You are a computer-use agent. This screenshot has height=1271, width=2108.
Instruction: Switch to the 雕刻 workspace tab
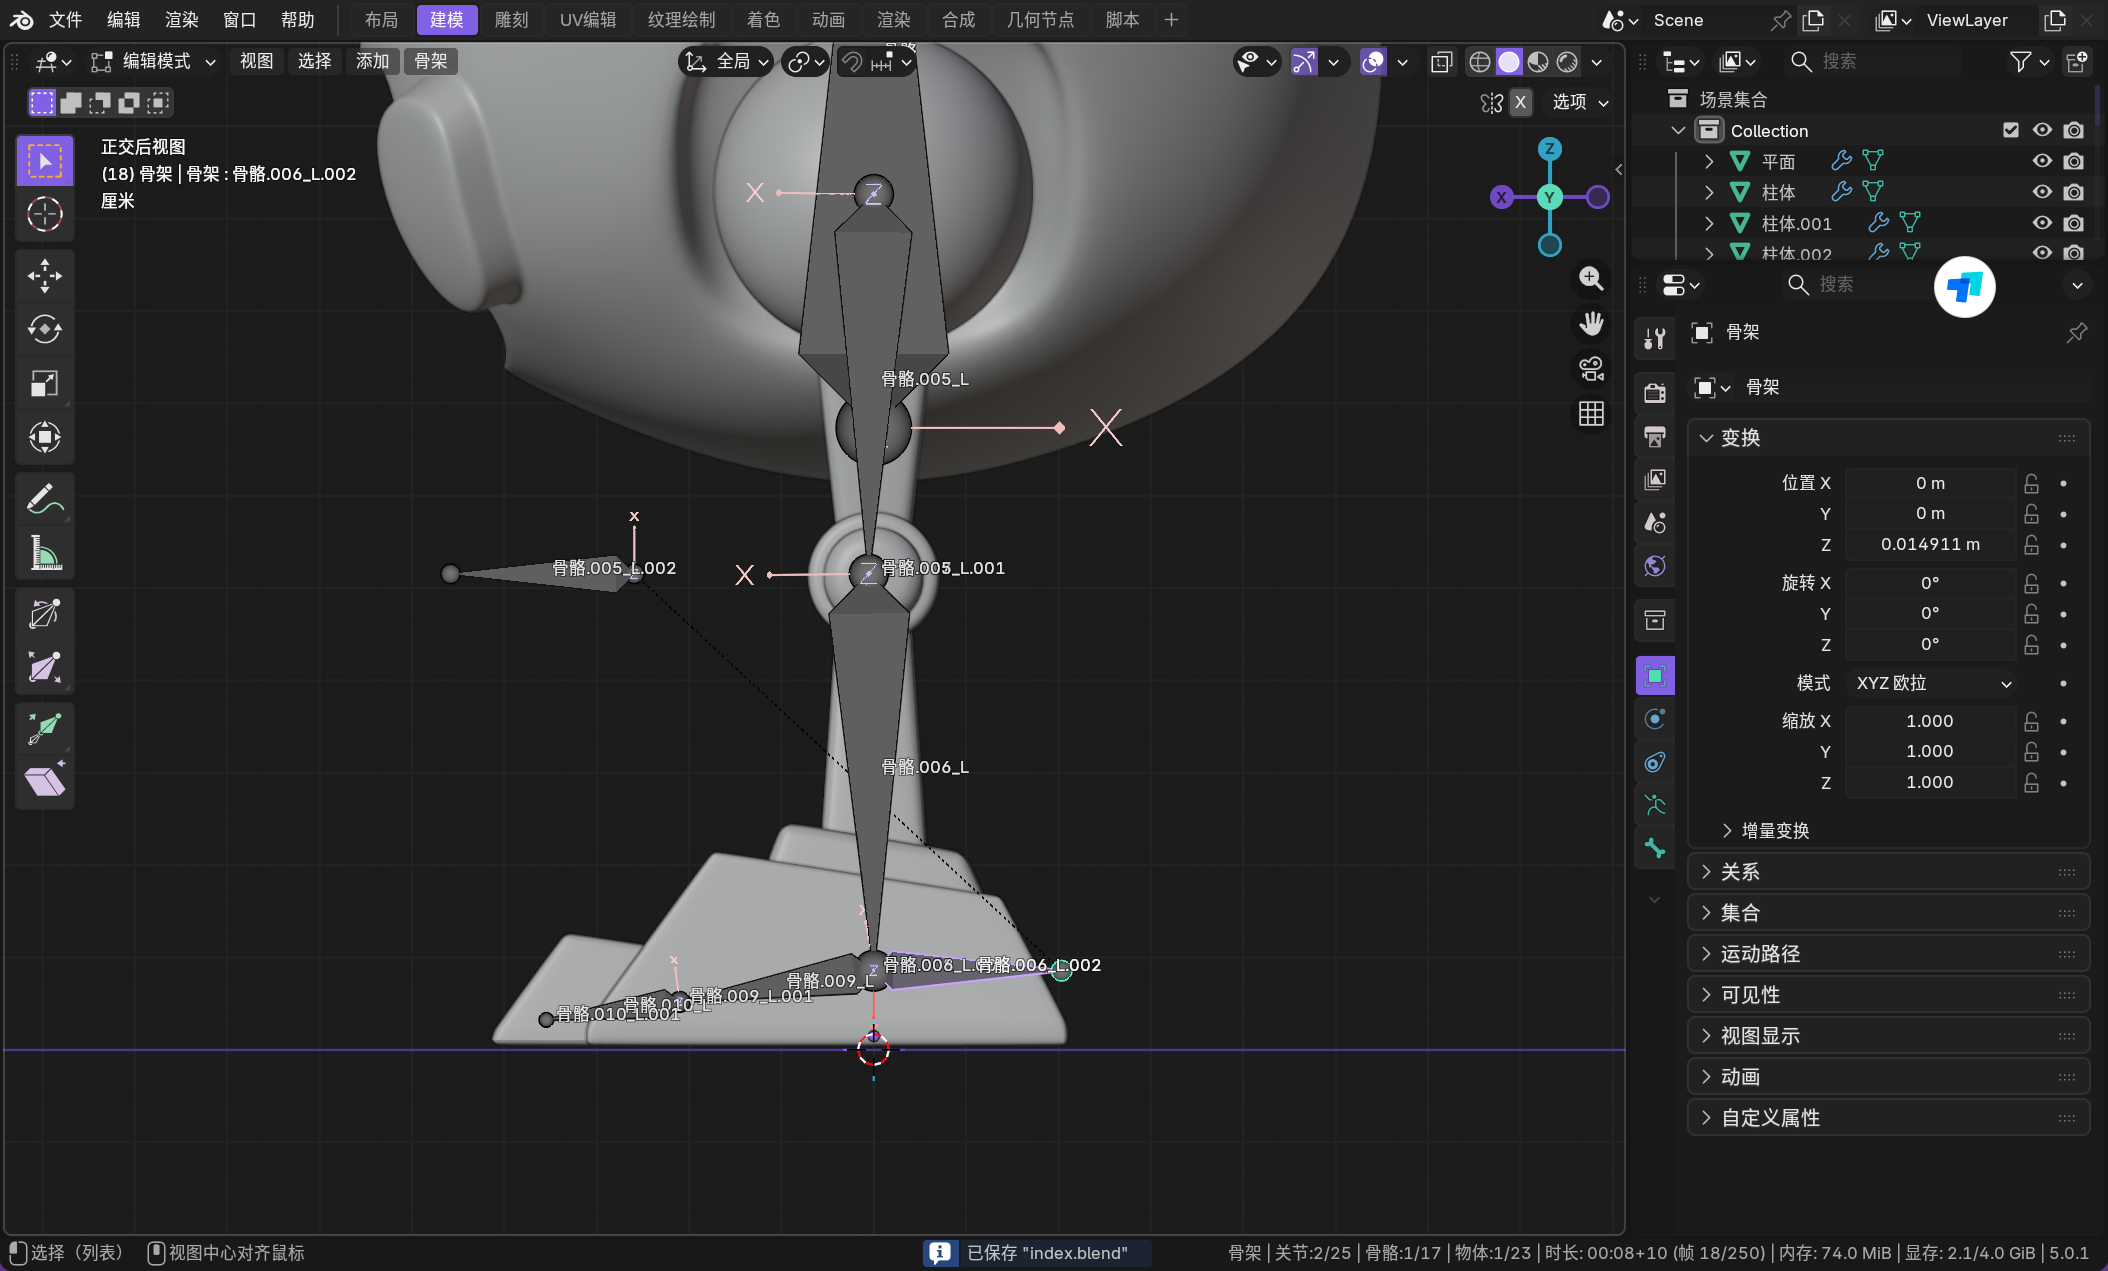click(x=511, y=20)
